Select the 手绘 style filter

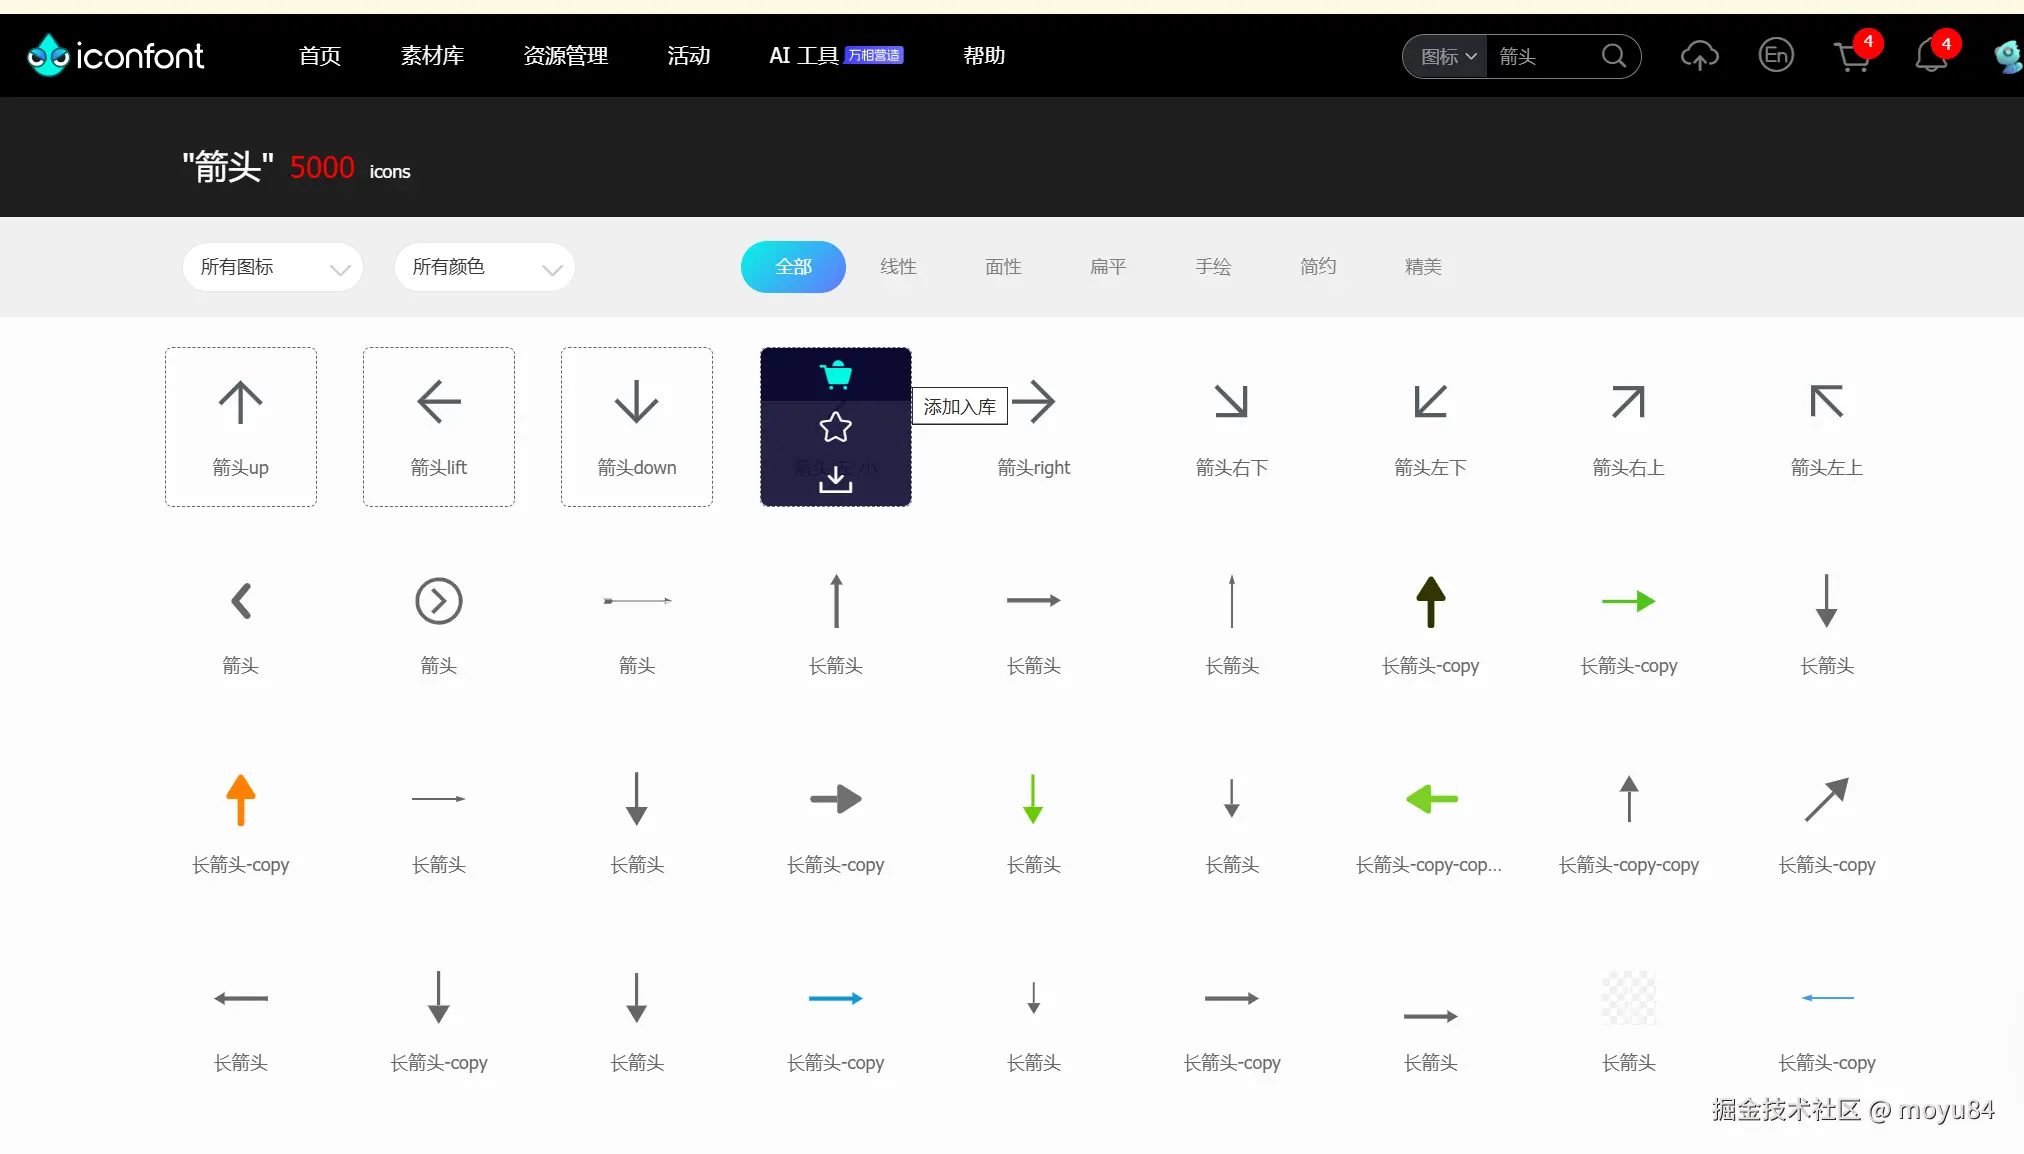coord(1213,267)
